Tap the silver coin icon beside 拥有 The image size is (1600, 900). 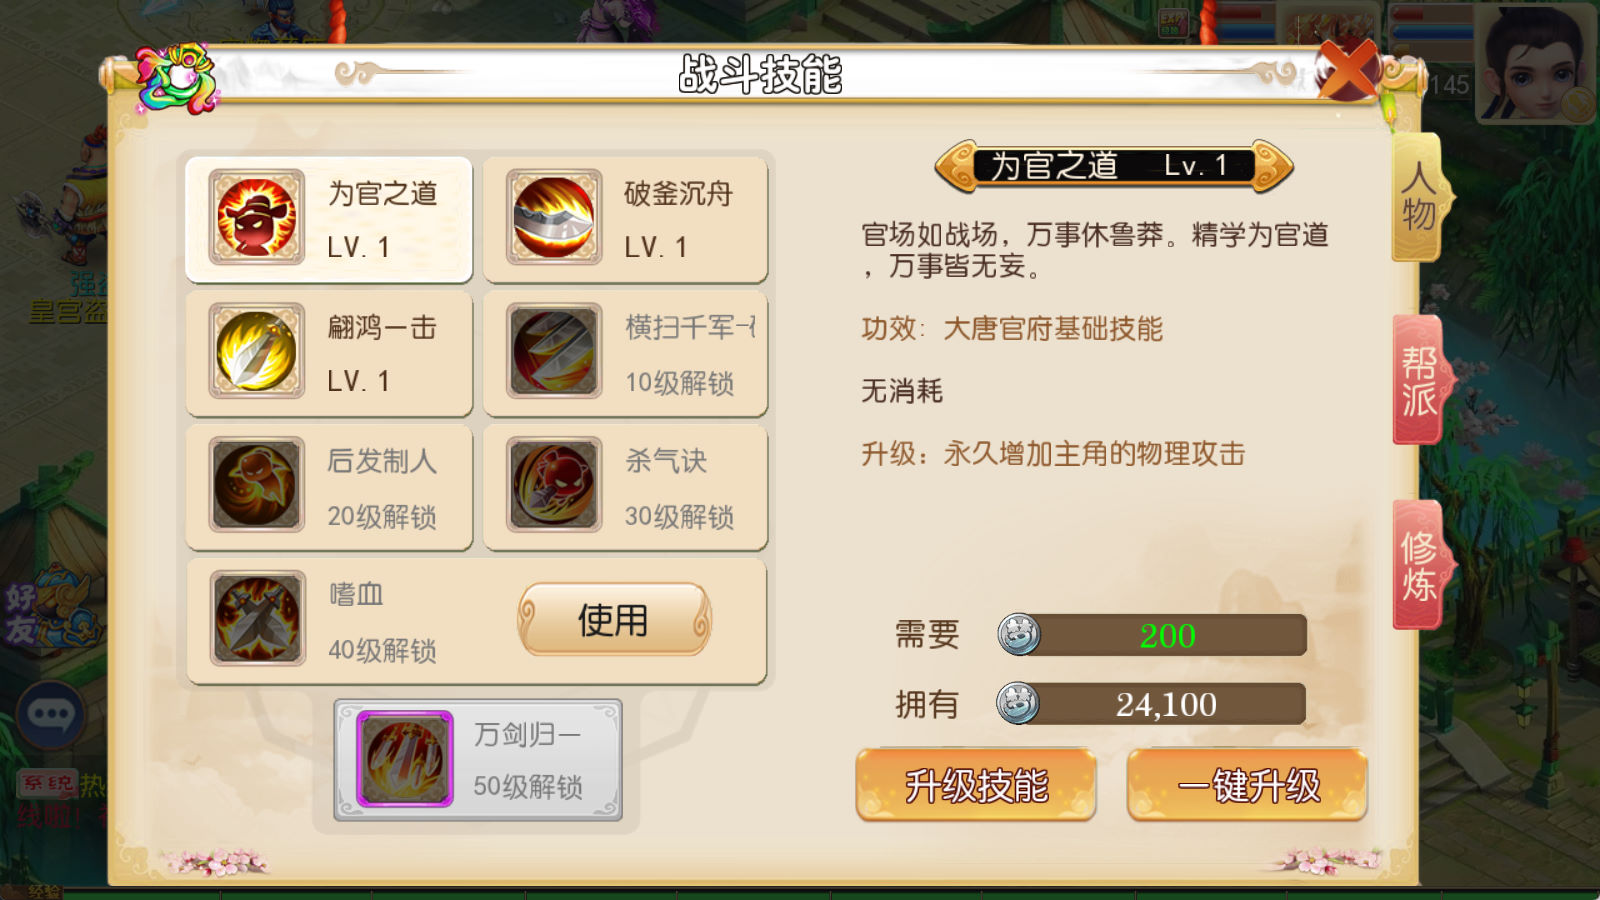(1018, 703)
